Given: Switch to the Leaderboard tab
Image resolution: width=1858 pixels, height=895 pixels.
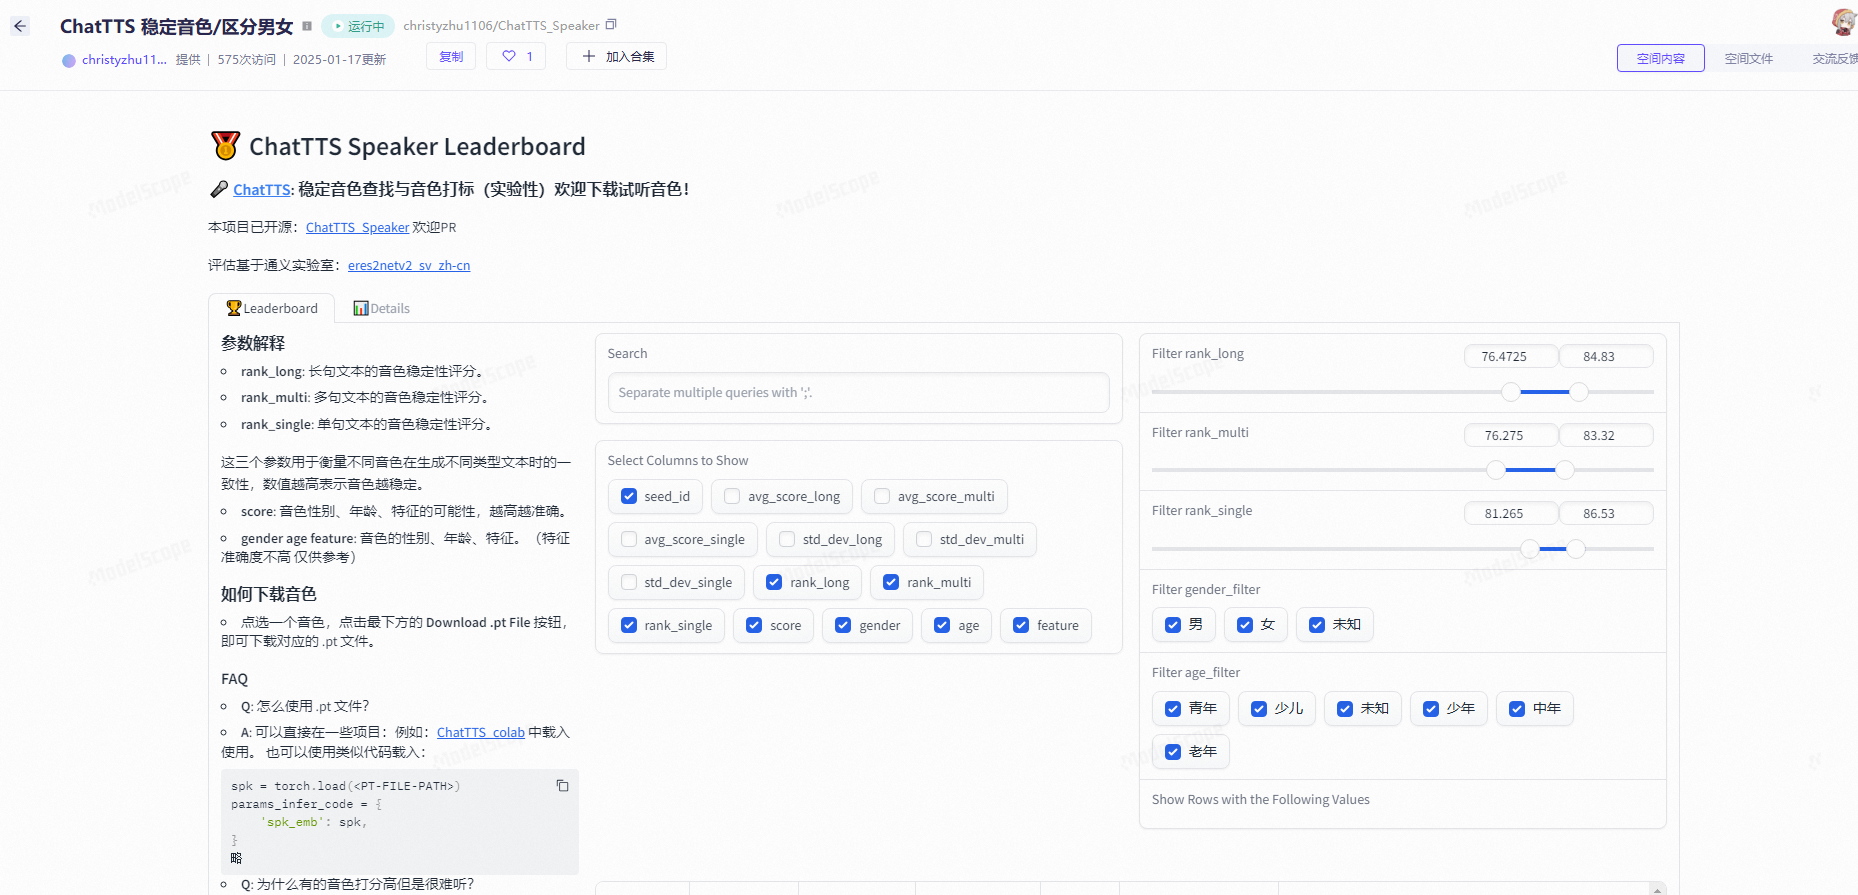Looking at the screenshot, I should pyautogui.click(x=272, y=308).
